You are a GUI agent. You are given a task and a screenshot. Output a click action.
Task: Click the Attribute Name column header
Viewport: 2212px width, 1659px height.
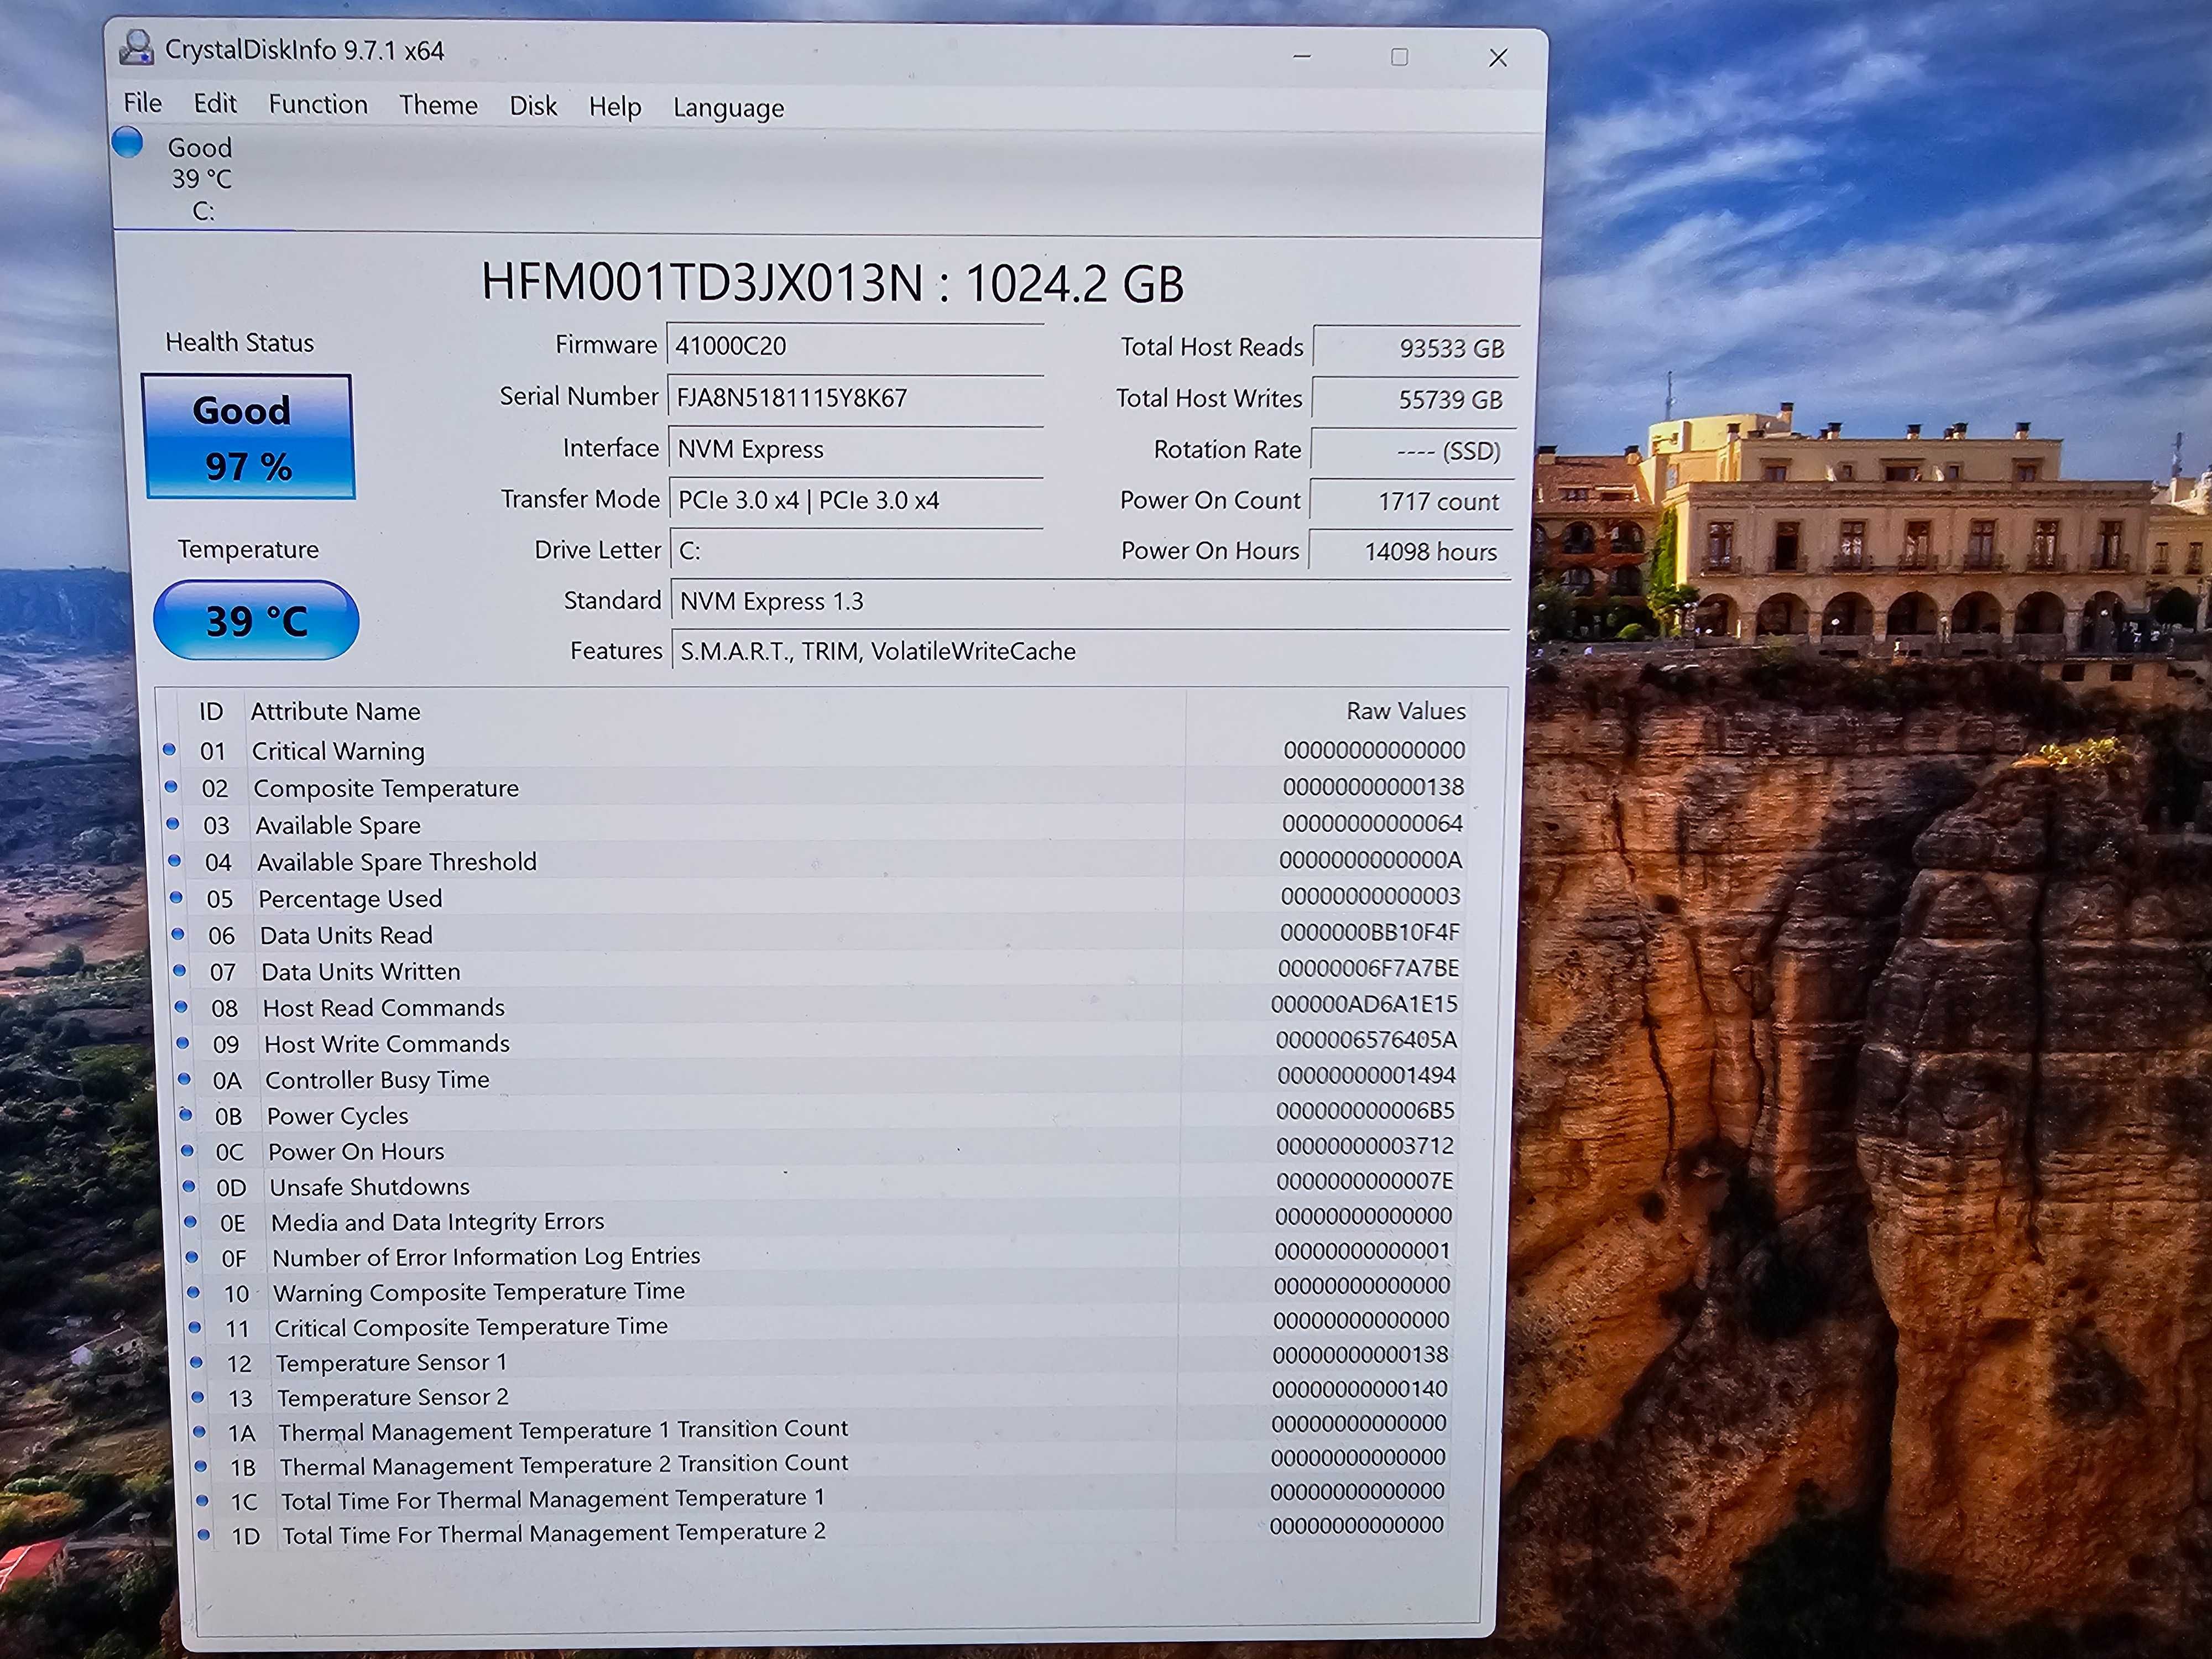tap(335, 711)
